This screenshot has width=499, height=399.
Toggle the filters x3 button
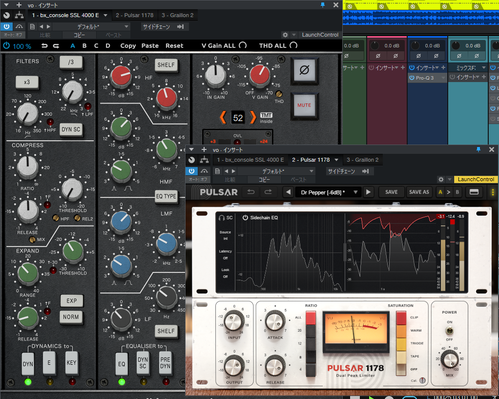(27, 82)
